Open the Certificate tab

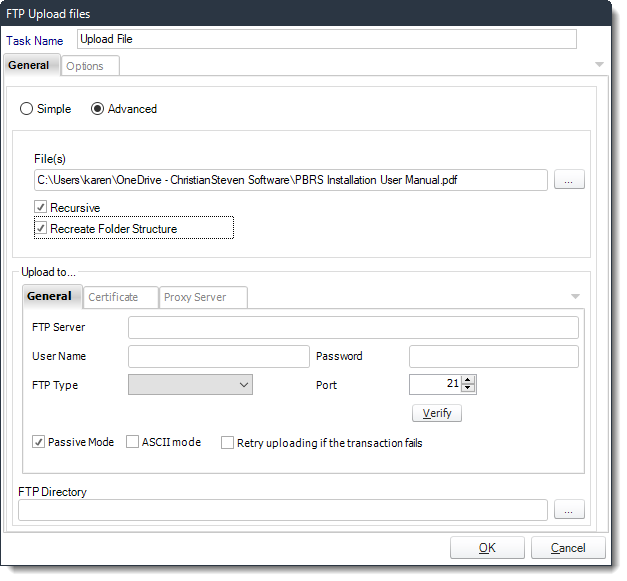120,297
